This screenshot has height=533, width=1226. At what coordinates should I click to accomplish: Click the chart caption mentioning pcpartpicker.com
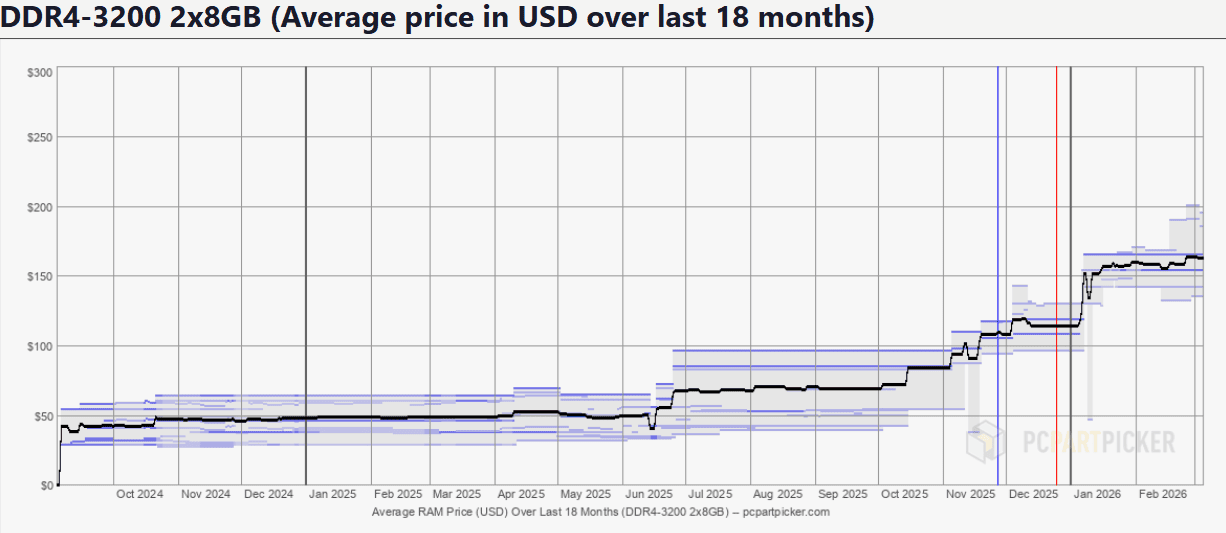tap(600, 512)
